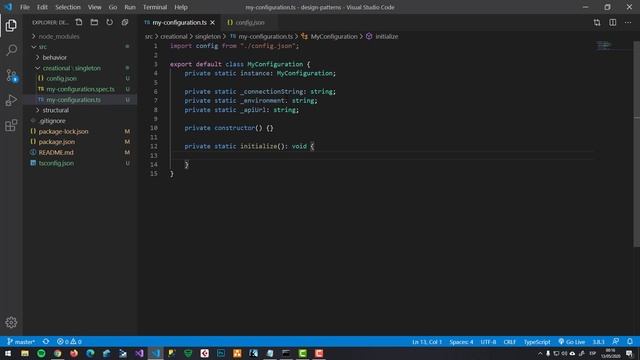640x360 pixels.
Task: Click the New File icon in Explorer
Action: pos(79,22)
